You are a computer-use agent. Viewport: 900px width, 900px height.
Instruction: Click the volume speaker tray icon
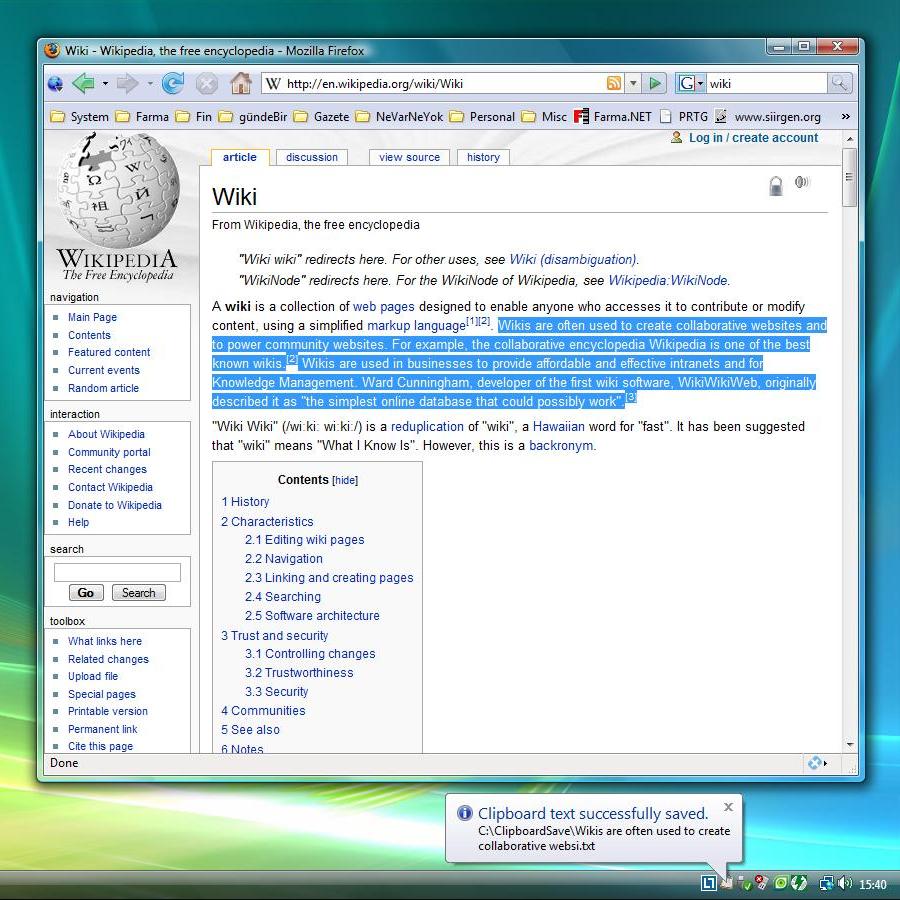coord(845,883)
